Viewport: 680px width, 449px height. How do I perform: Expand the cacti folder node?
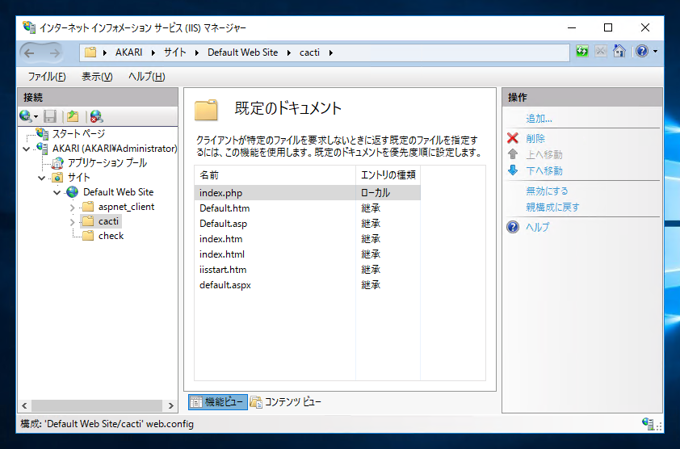tap(72, 222)
